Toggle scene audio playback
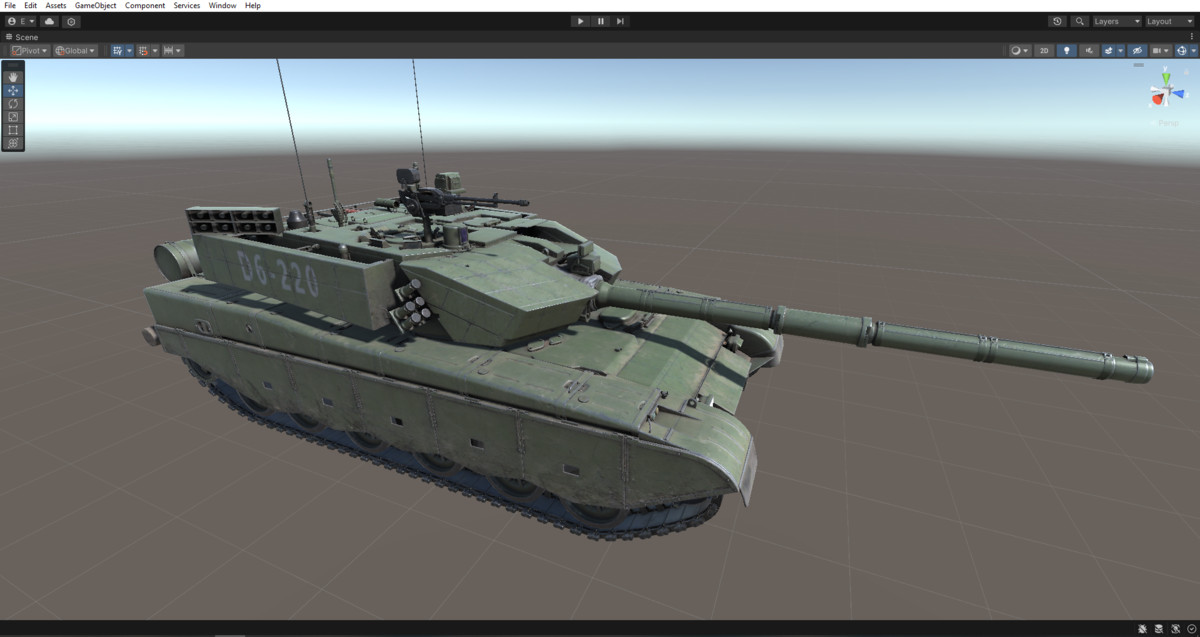Screen dimensions: 1200x637 pos(1089,50)
